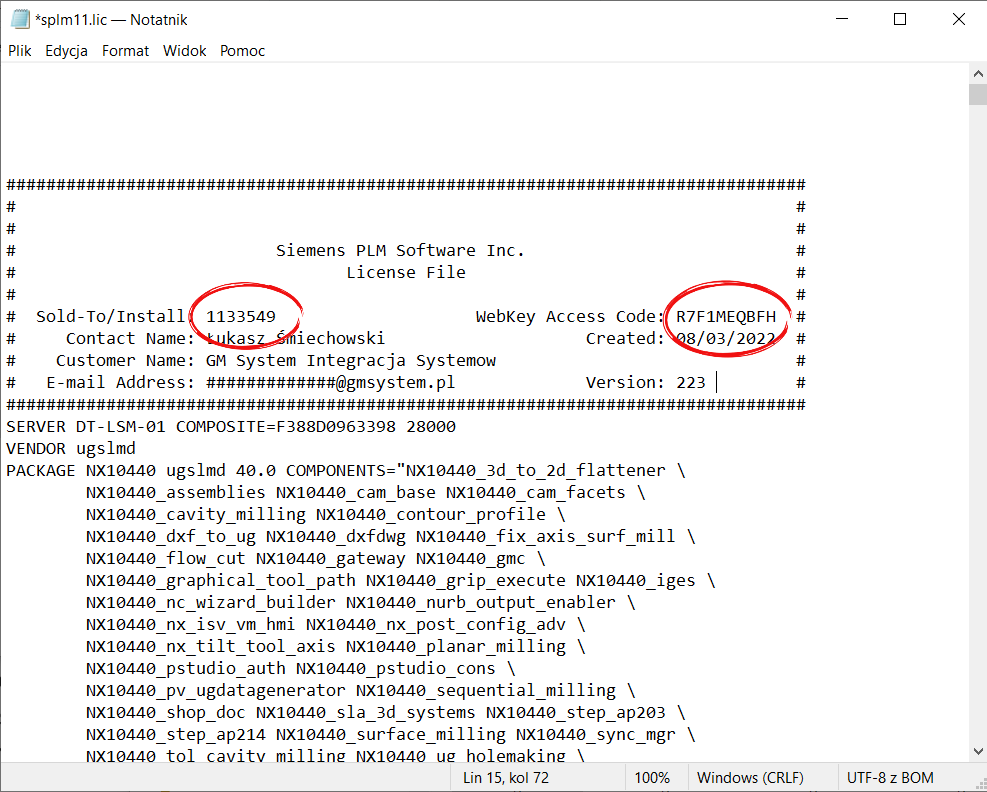987x792 pixels.
Task: Click the vertical scrollbar thumb
Action: point(978,94)
